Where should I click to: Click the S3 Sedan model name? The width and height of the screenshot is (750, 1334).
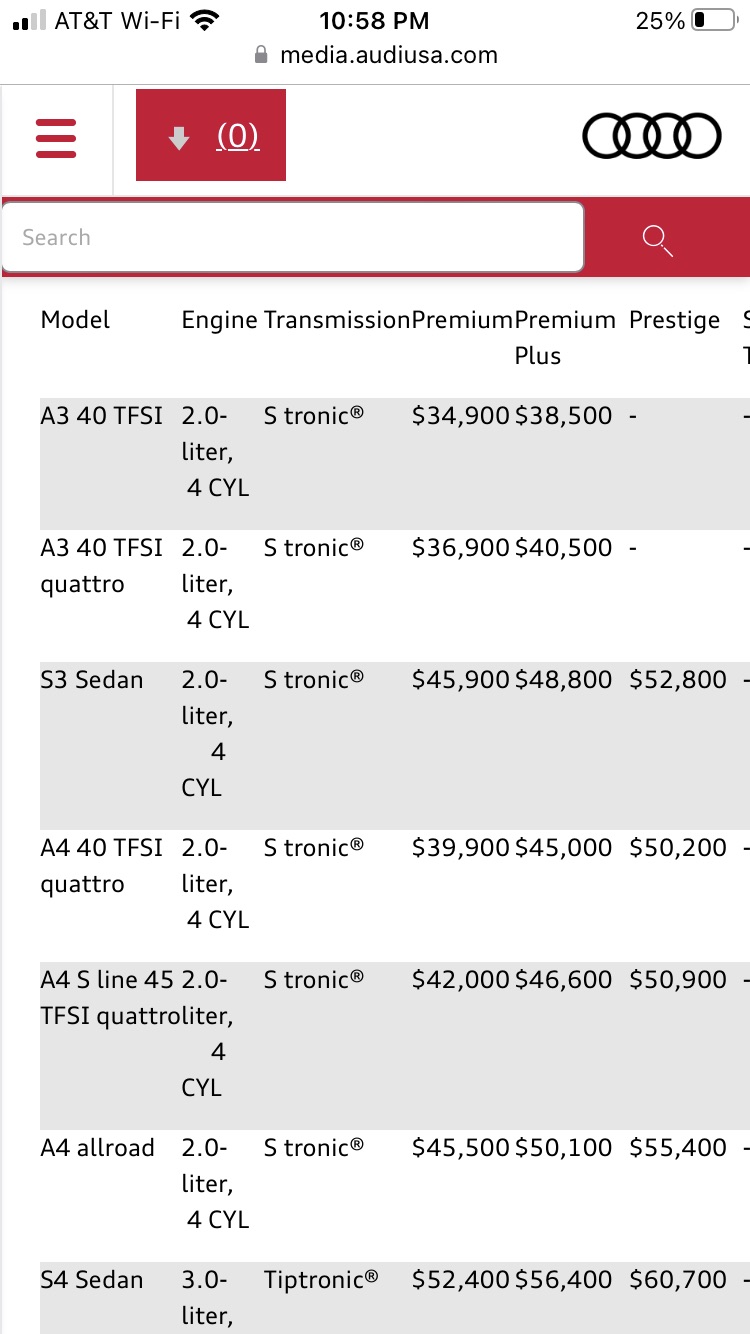[92, 680]
